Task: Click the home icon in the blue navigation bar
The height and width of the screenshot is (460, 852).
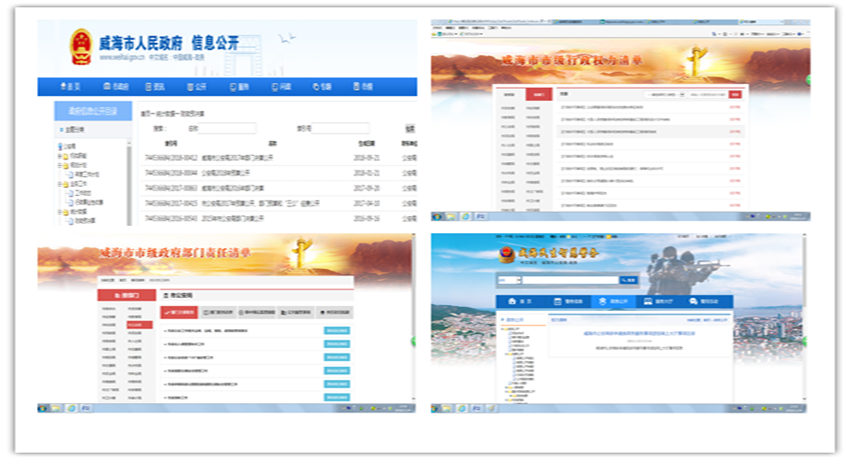Action: coord(66,87)
